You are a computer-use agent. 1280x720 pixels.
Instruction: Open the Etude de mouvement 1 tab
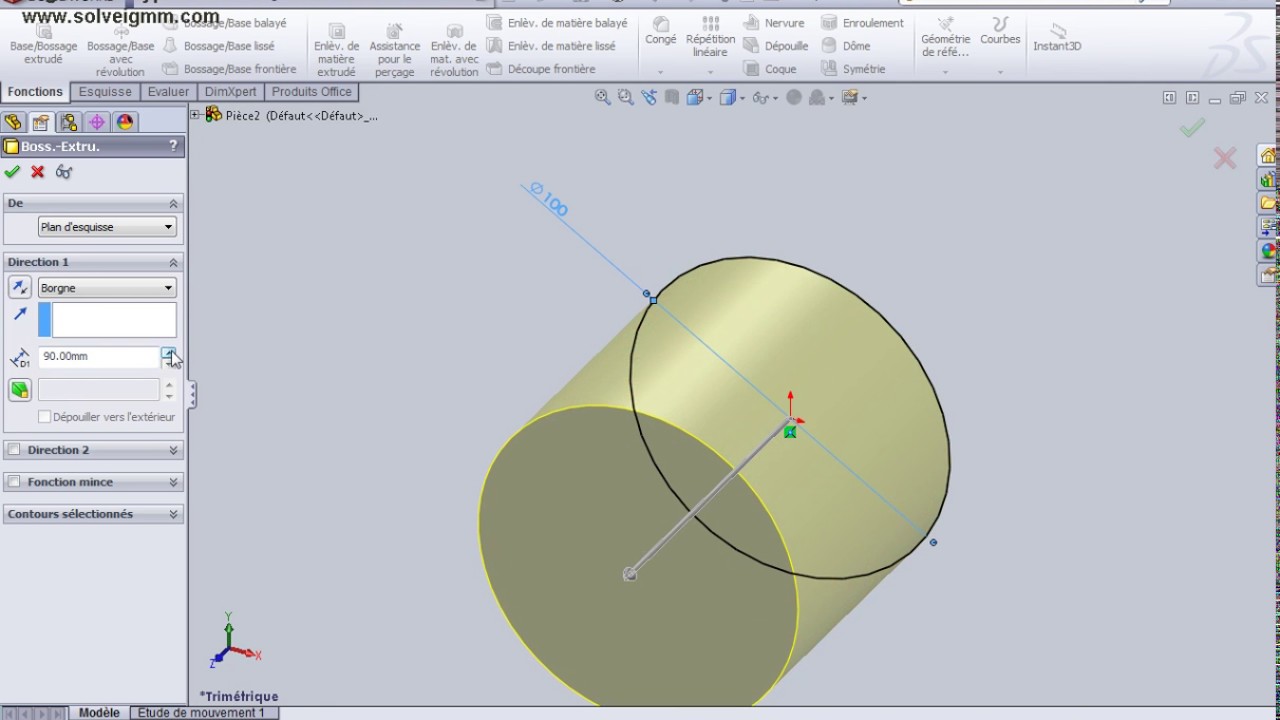[x=201, y=713]
